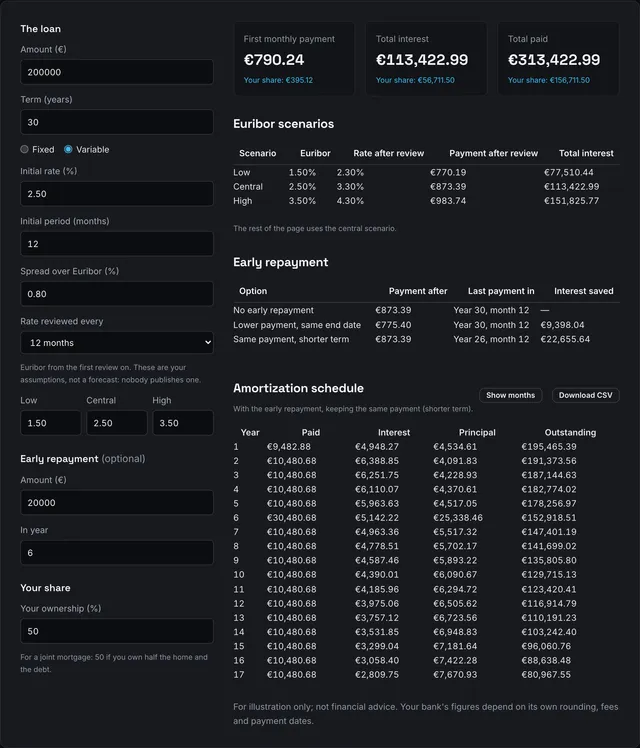Screen dimensions: 640x748
Task: Click the Outstanding value €129,715.13
Action: [549, 574]
